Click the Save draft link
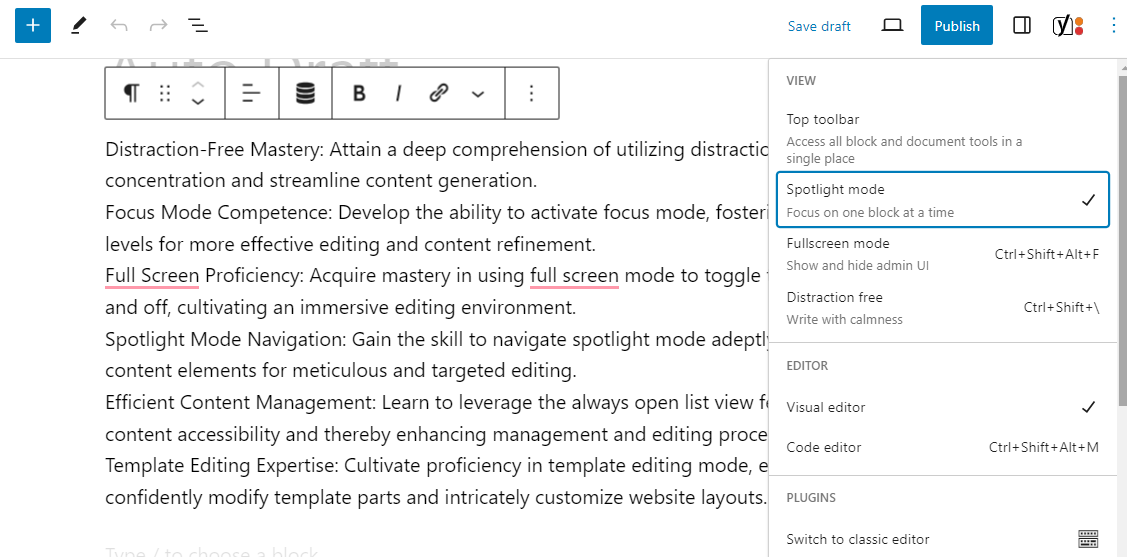This screenshot has height=557, width=1127. 819,26
